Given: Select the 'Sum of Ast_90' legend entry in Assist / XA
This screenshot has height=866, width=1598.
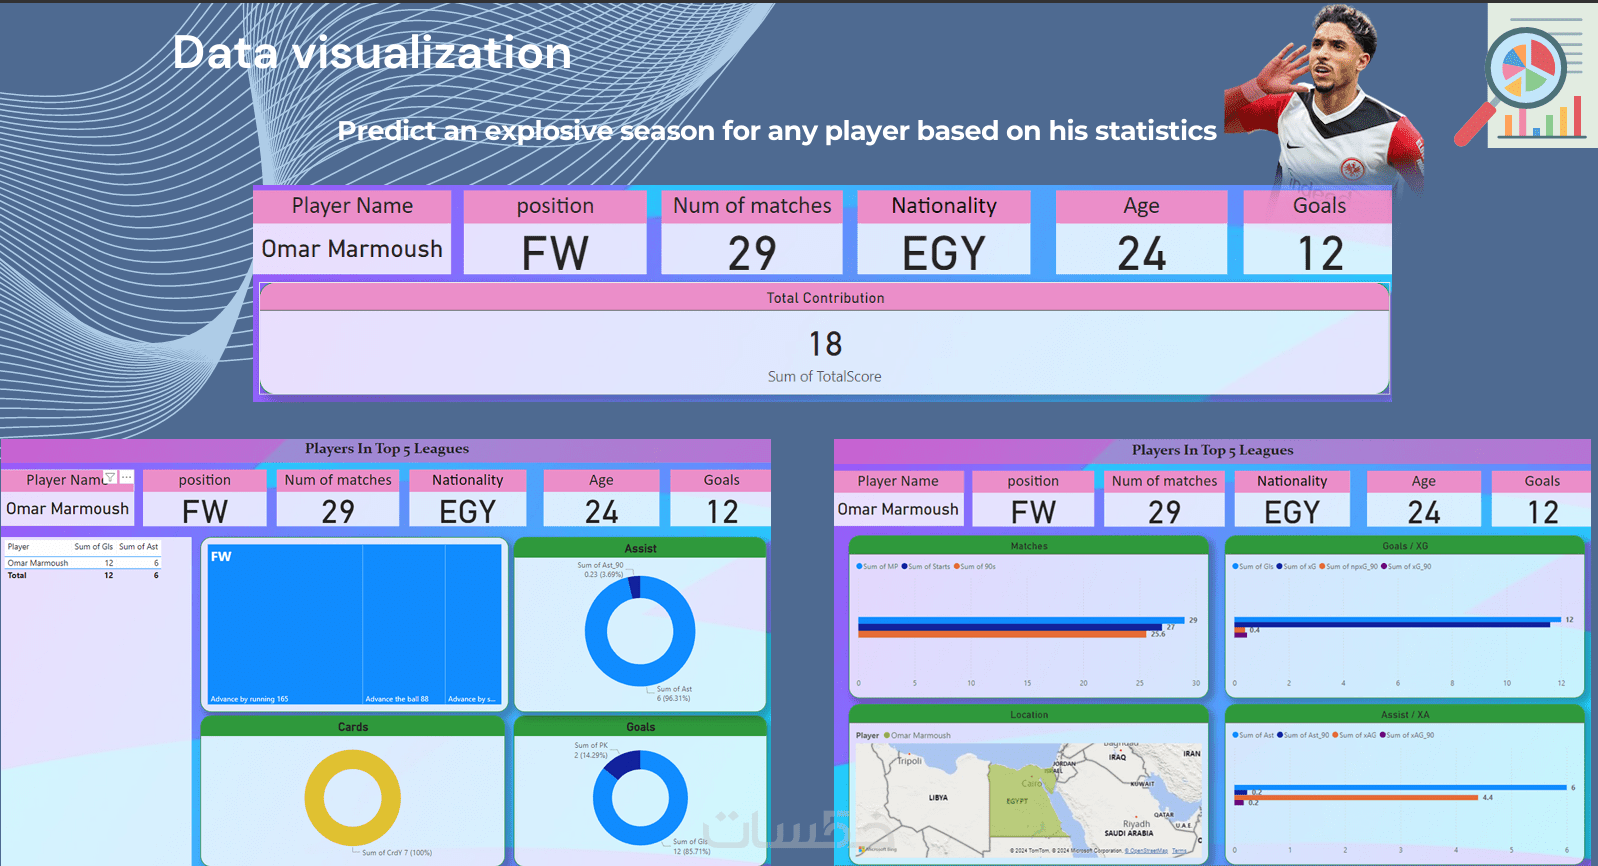Looking at the screenshot, I should click(1303, 735).
